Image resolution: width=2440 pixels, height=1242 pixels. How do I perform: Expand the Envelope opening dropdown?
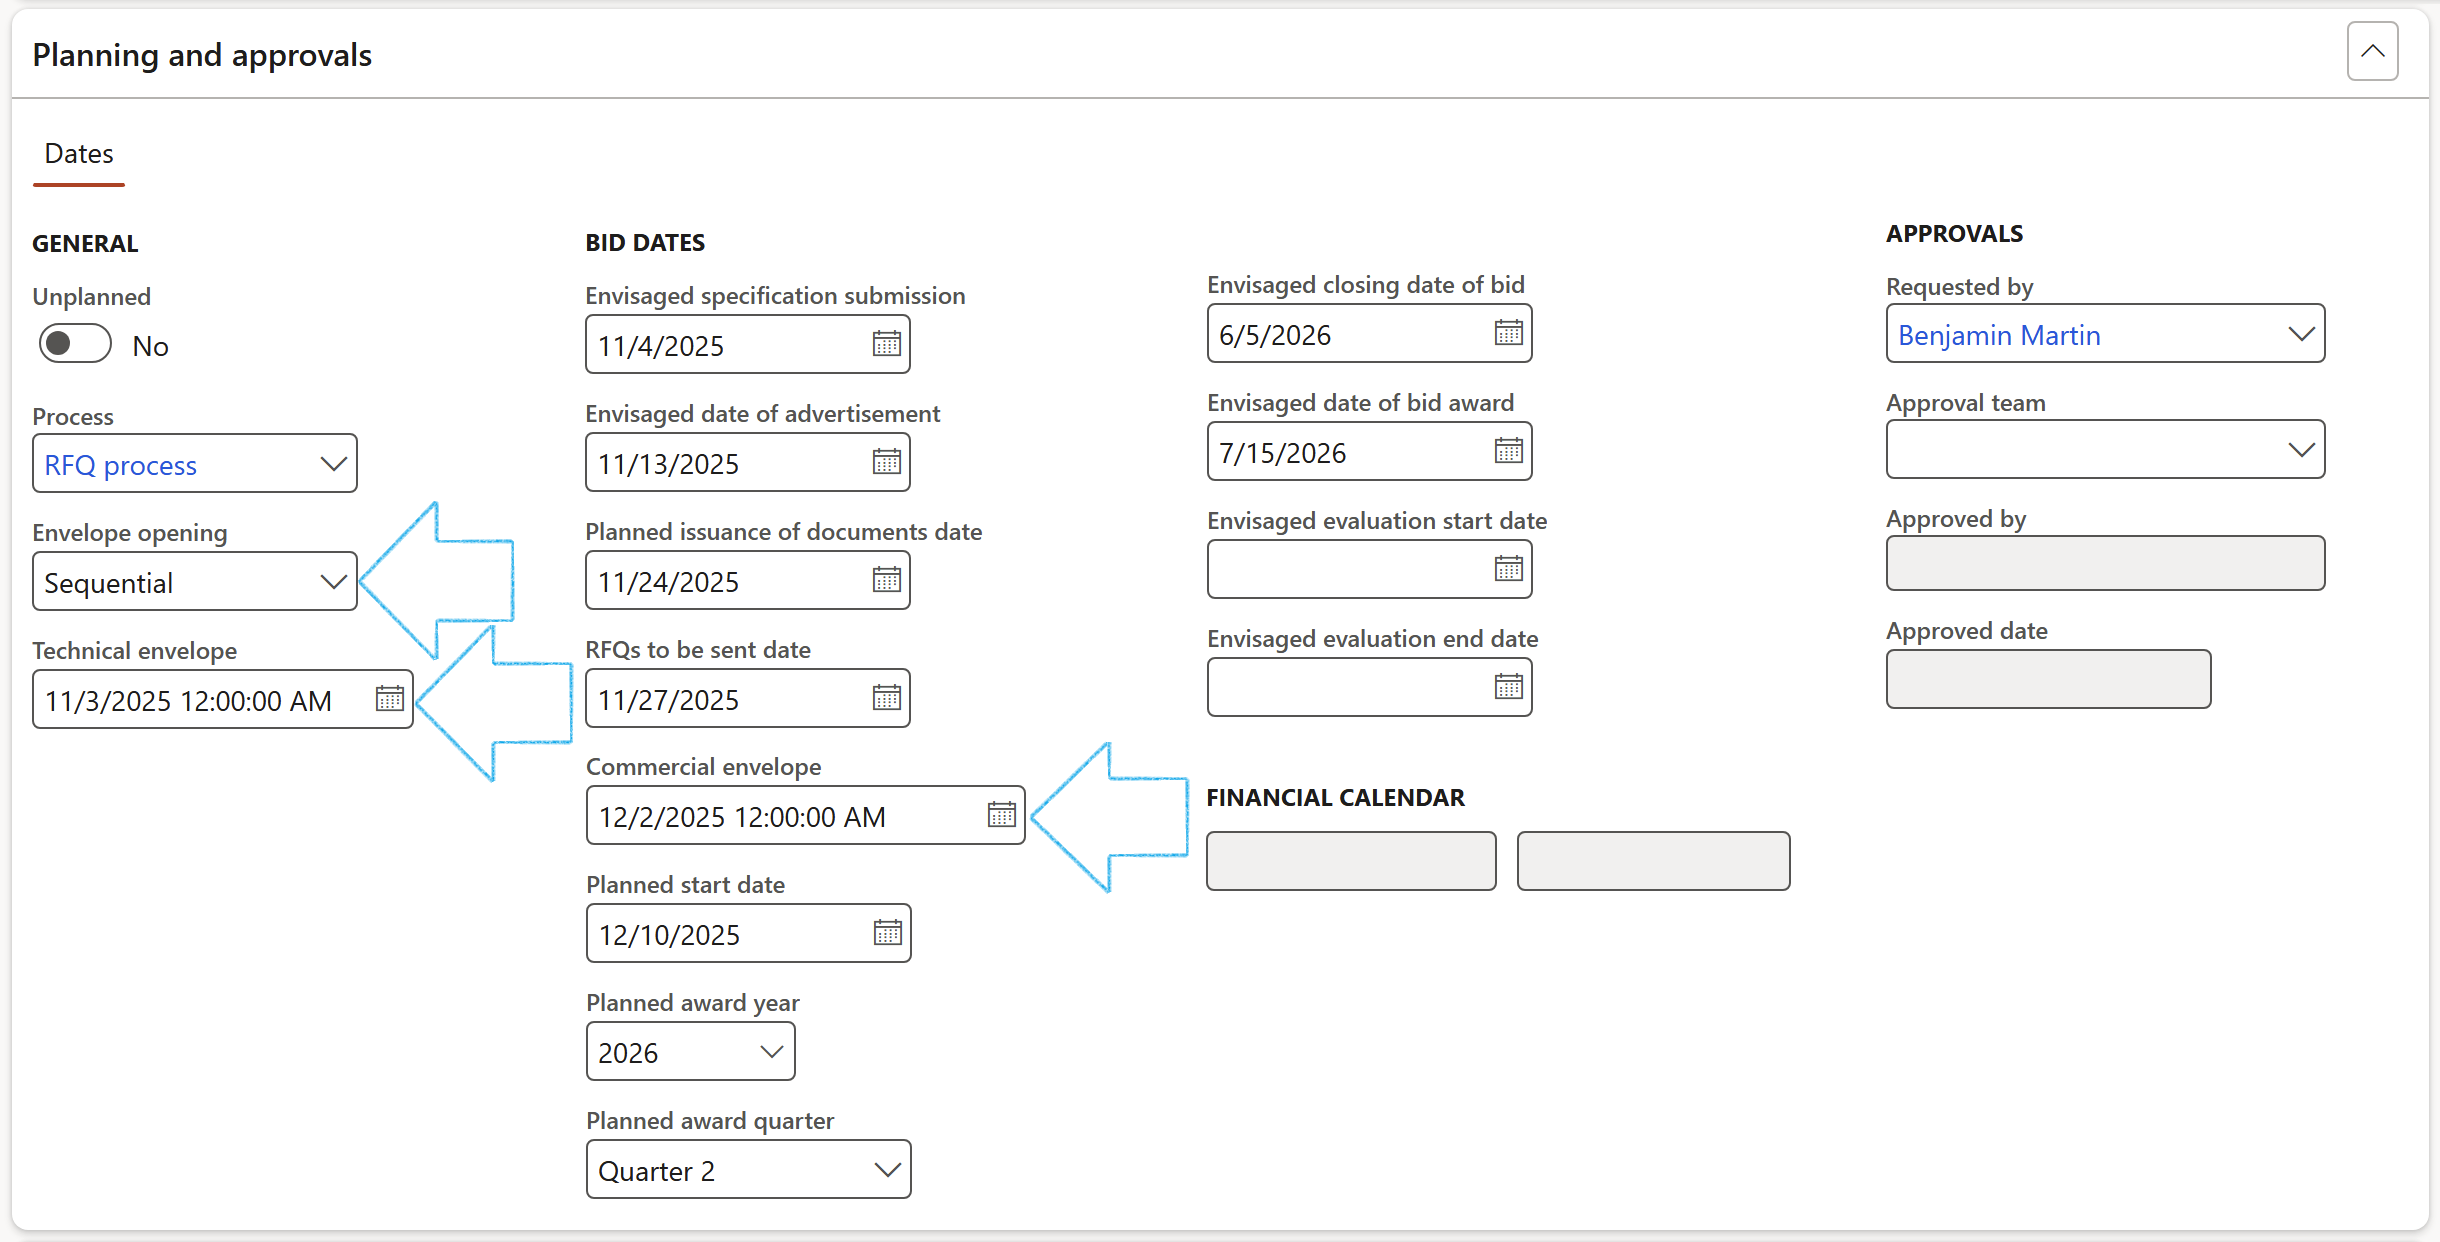point(333,582)
